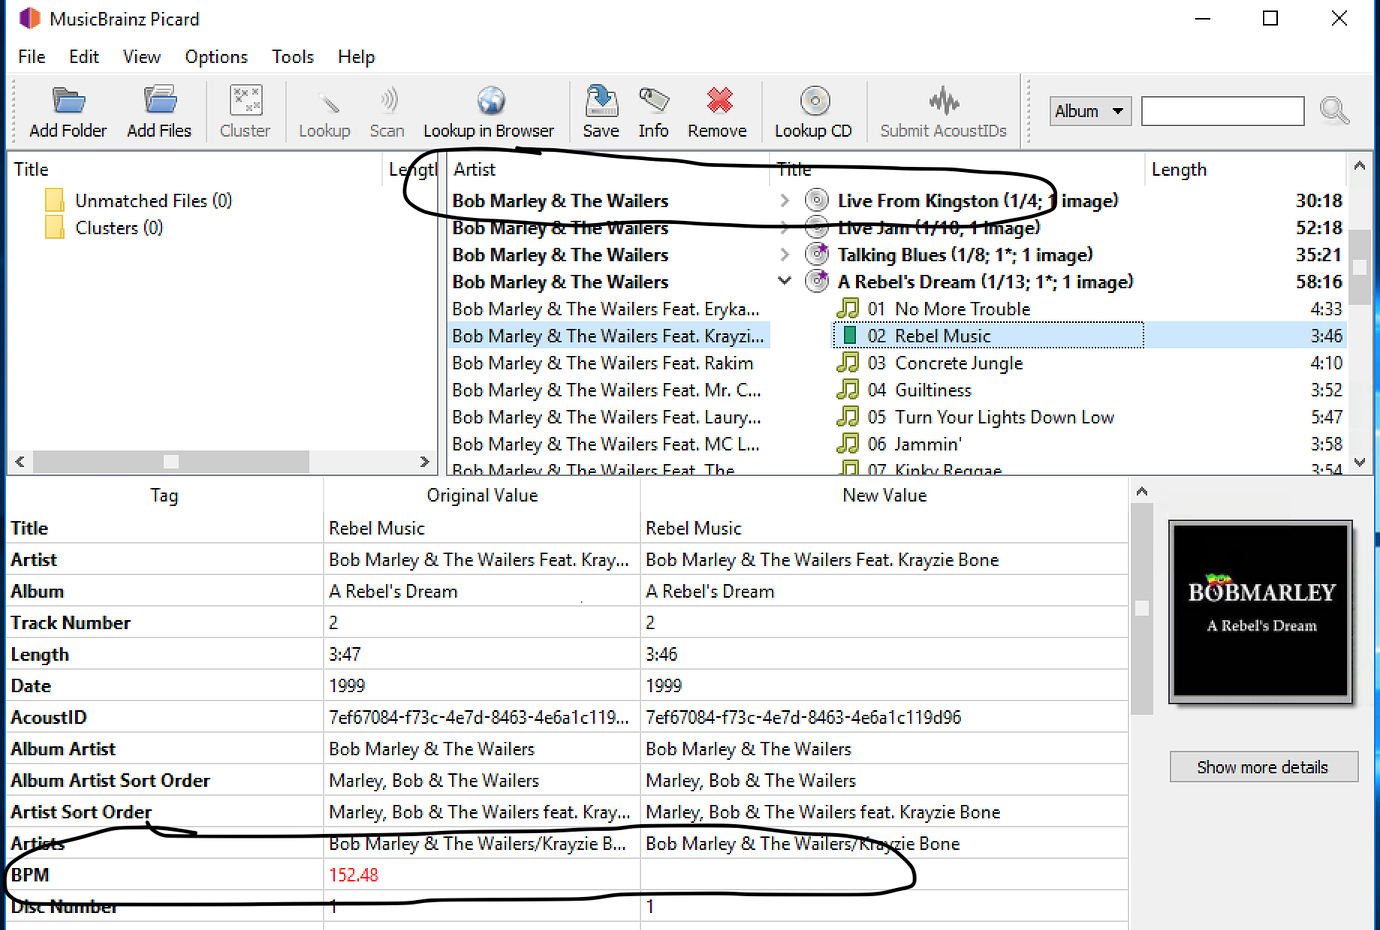Click Submit AcoustIDs waveform icon
Image resolution: width=1380 pixels, height=930 pixels.
pyautogui.click(x=943, y=101)
